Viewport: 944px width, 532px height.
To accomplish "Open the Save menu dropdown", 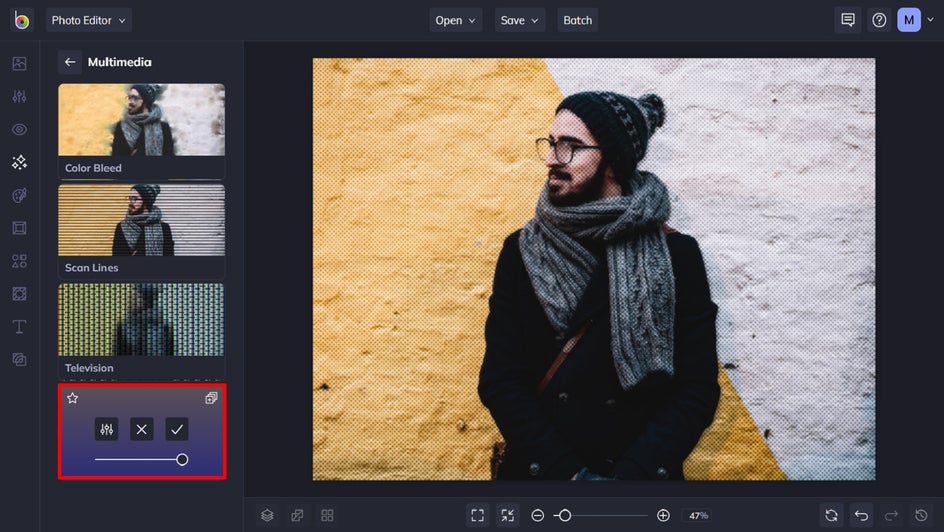I will pos(520,20).
